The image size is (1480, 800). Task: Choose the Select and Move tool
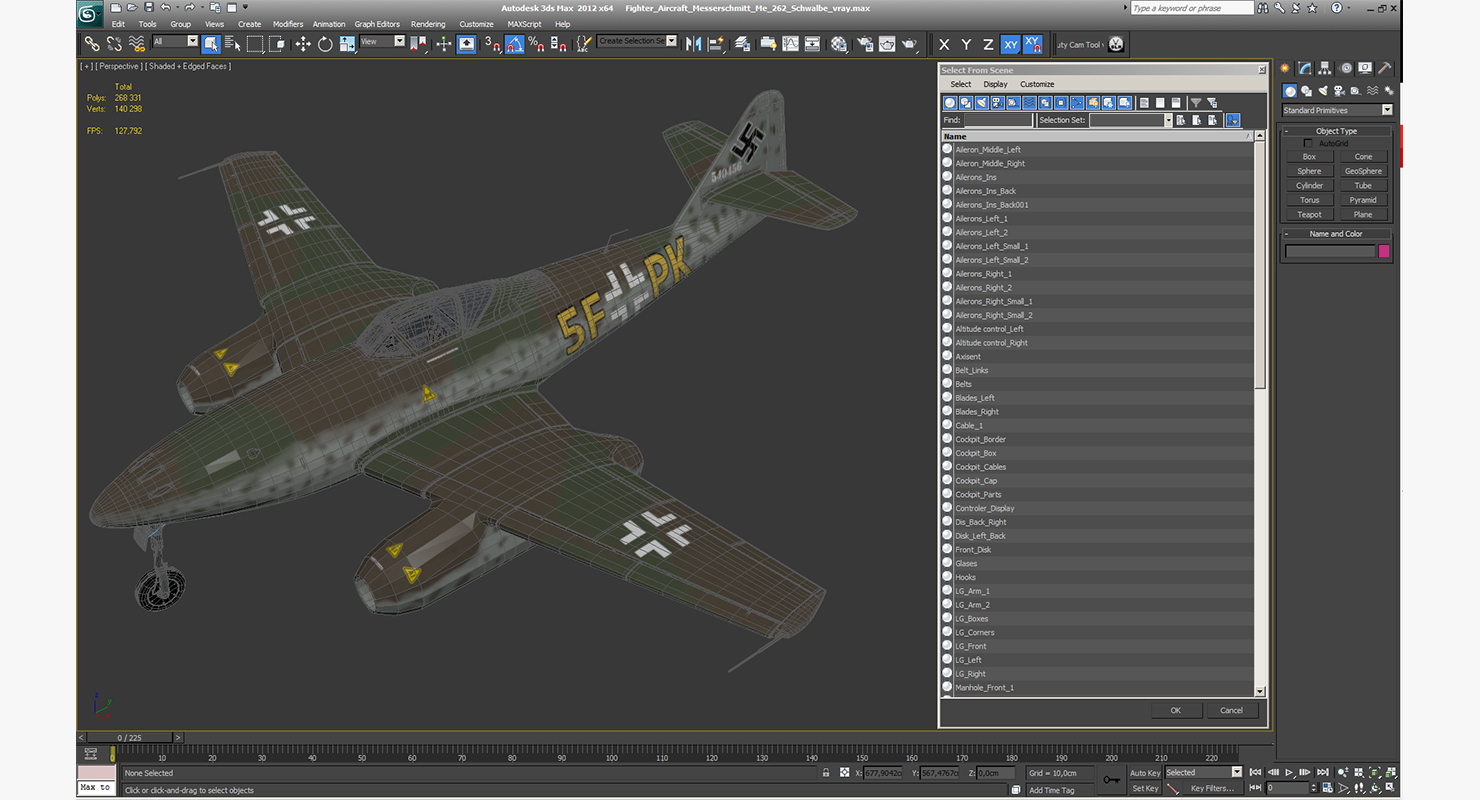[x=303, y=44]
